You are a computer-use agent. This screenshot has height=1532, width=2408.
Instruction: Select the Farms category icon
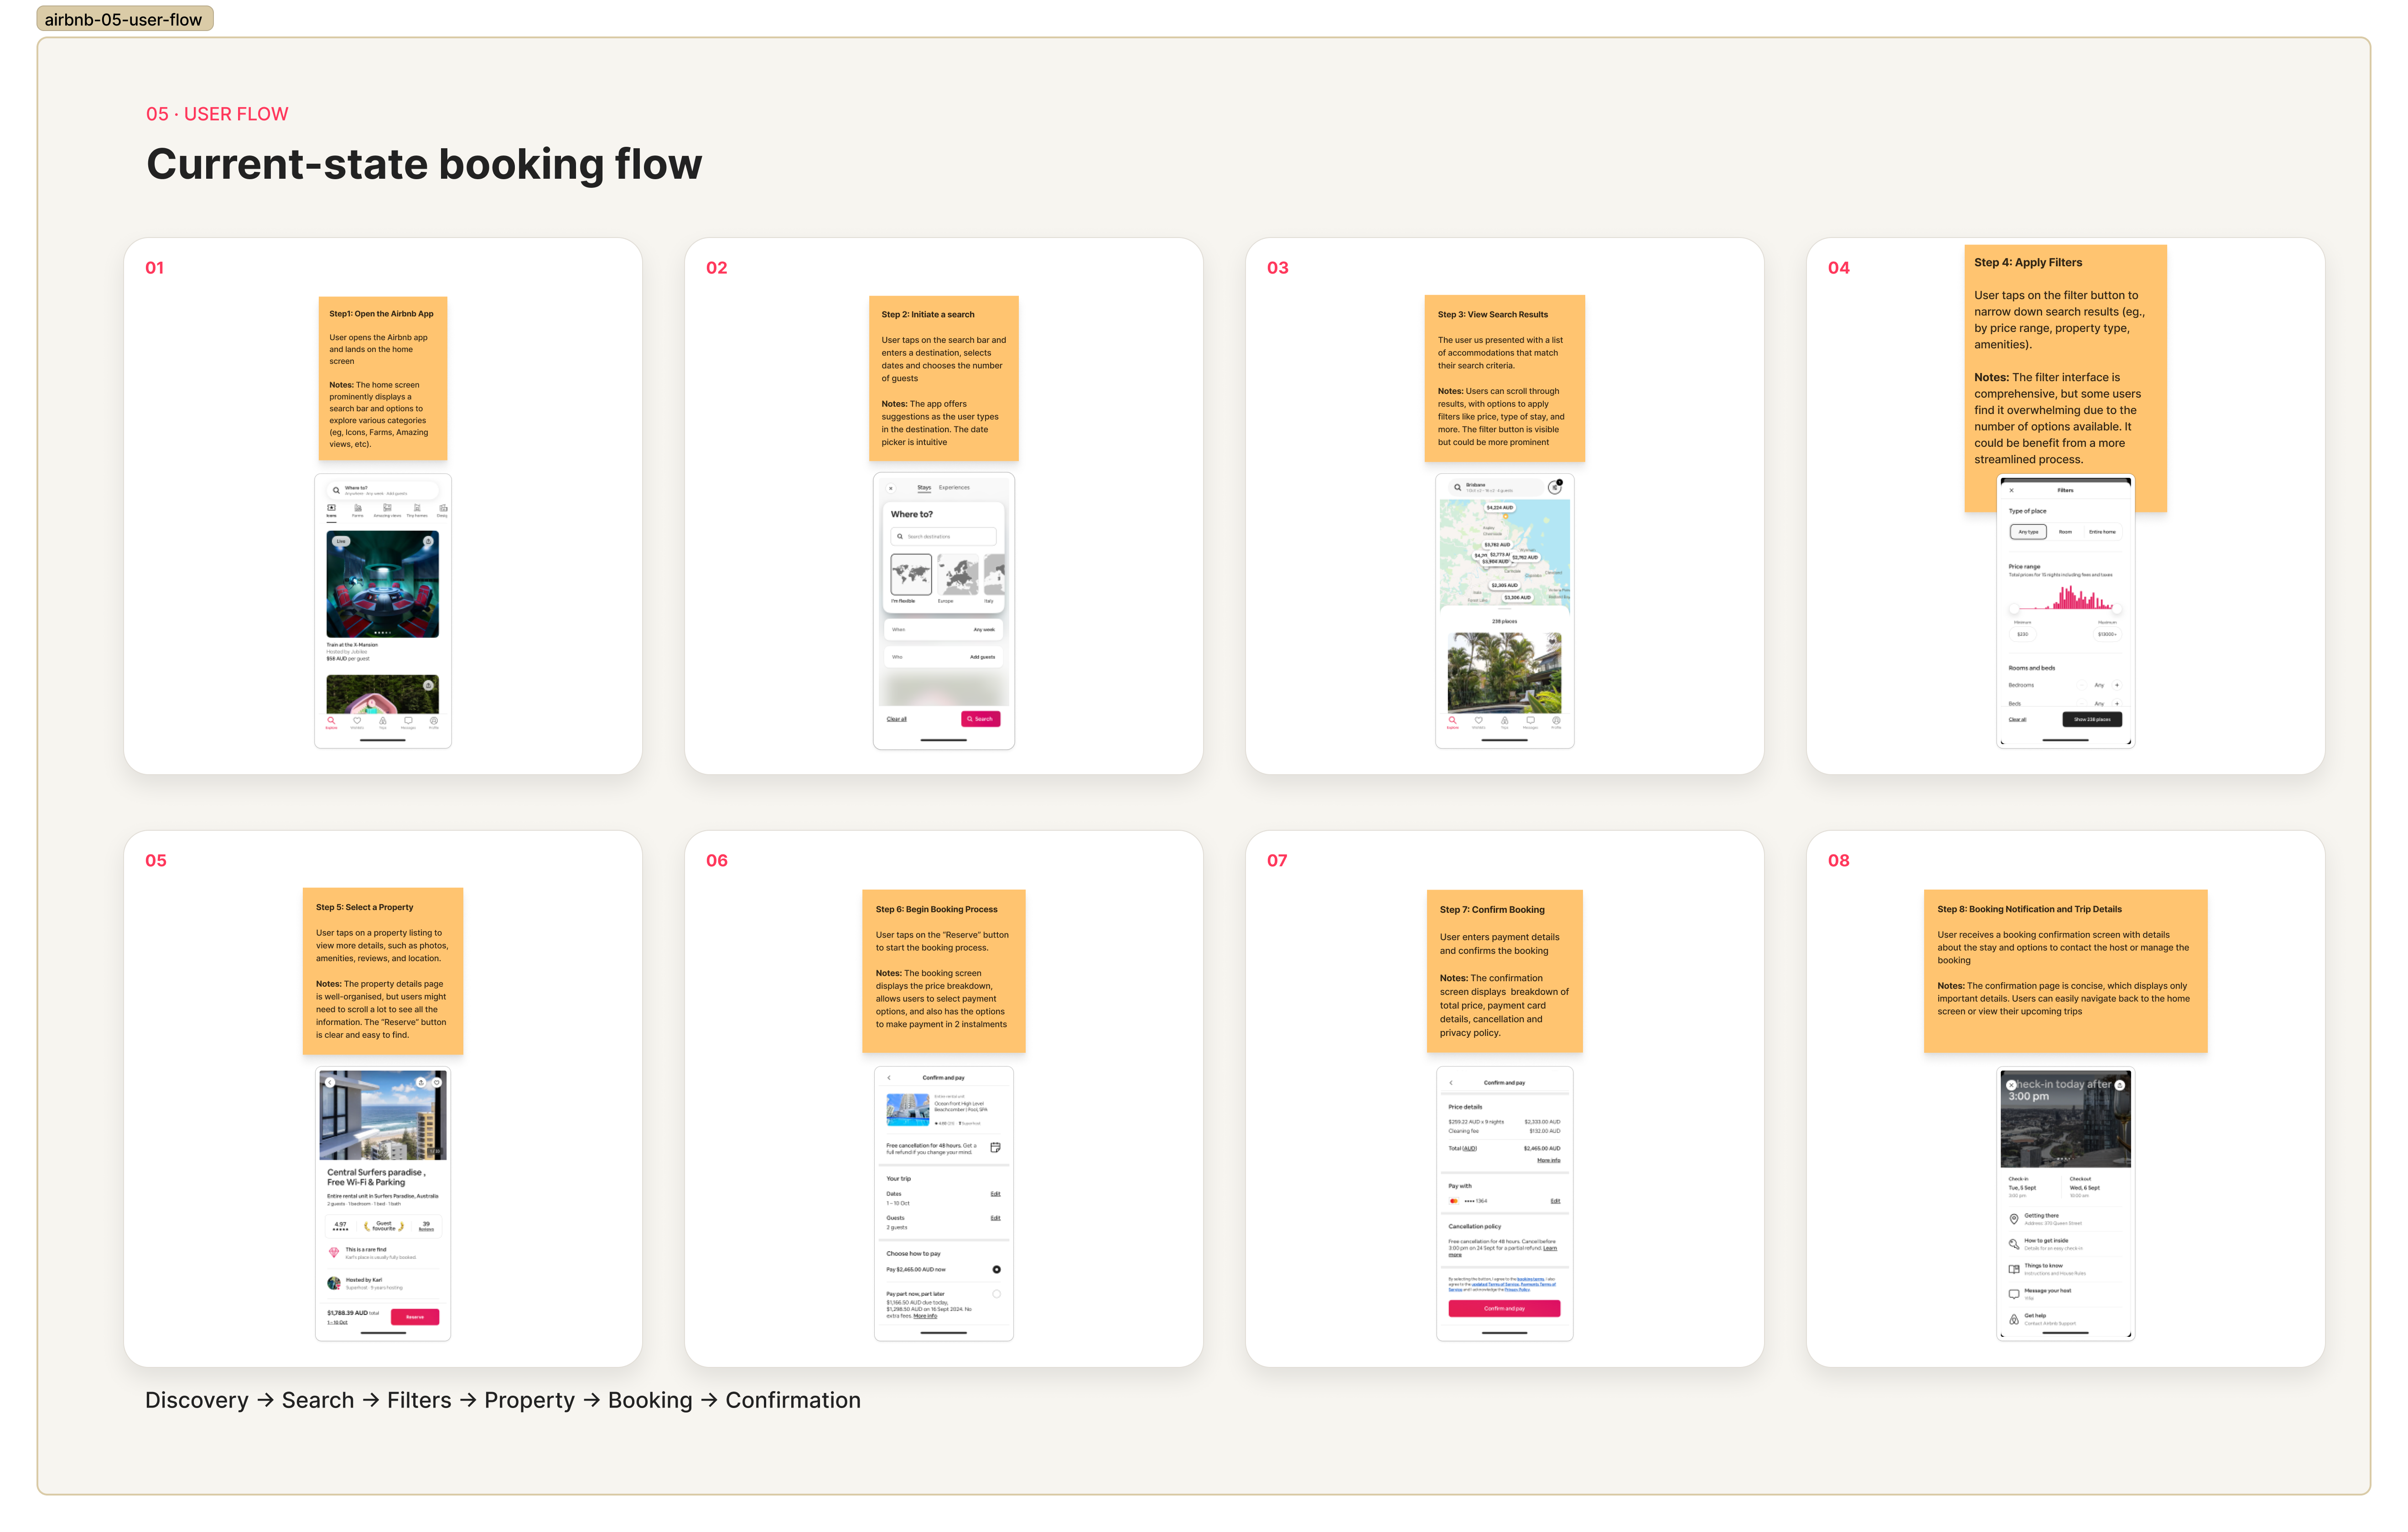(357, 510)
